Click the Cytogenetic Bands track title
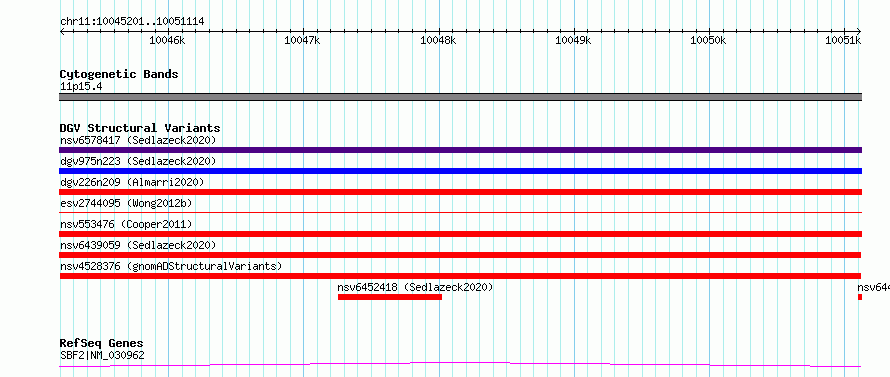The width and height of the screenshot is (890, 377). (x=119, y=74)
